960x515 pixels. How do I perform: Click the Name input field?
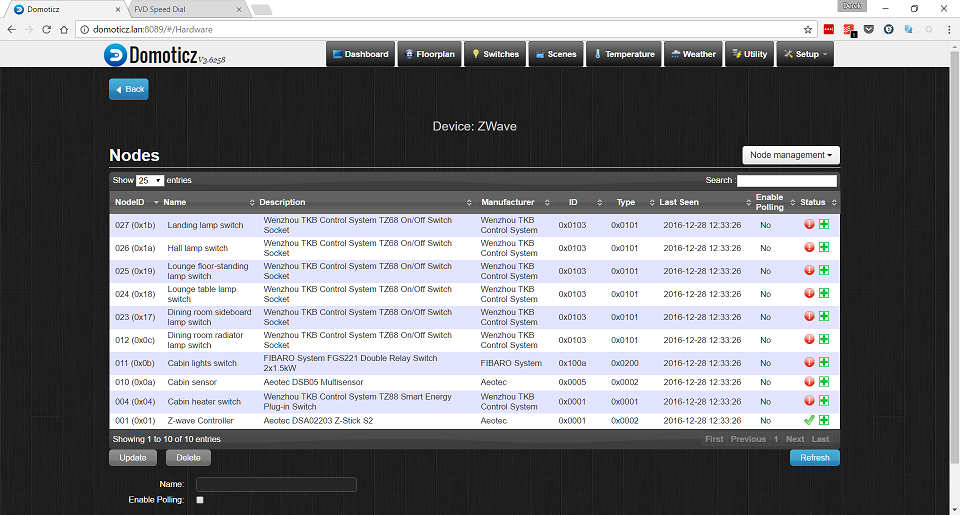point(276,484)
